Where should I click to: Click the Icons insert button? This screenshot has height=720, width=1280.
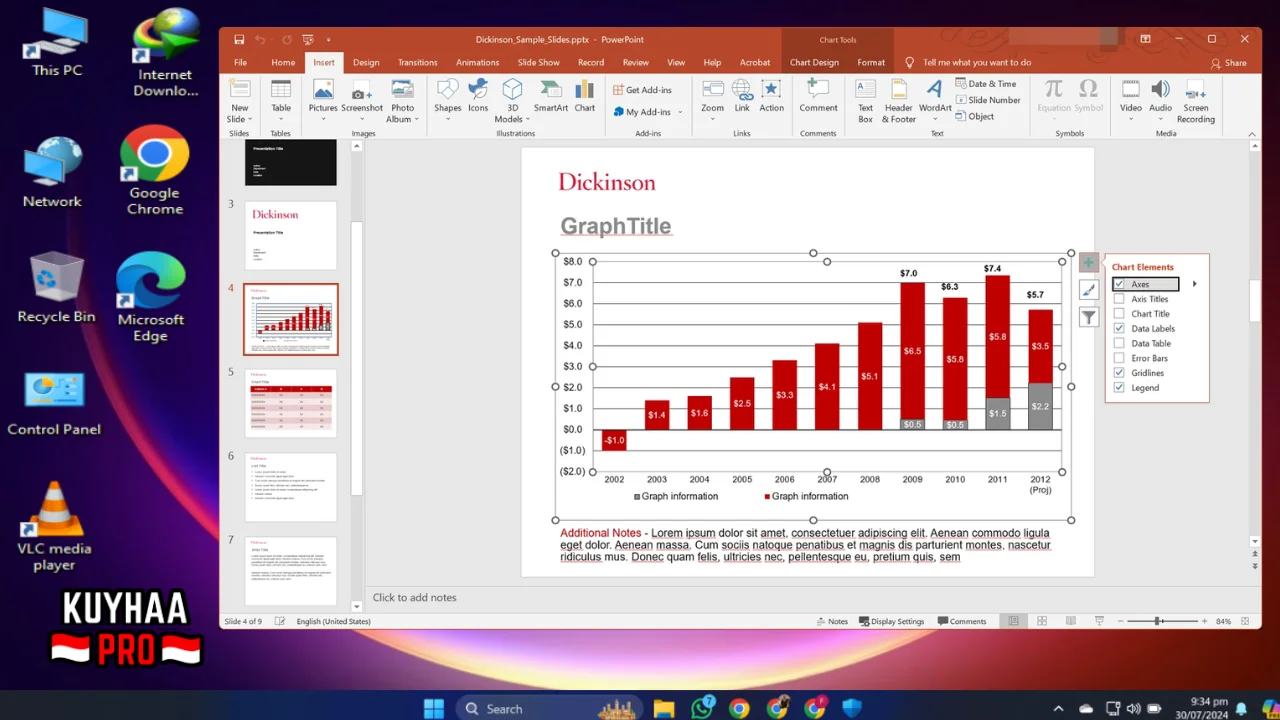(478, 95)
